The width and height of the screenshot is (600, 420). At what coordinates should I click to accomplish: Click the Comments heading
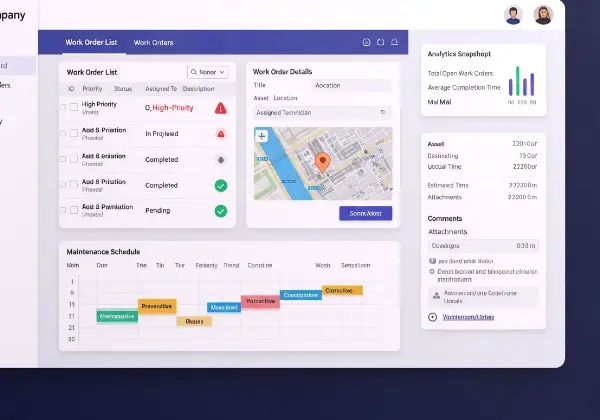445,218
